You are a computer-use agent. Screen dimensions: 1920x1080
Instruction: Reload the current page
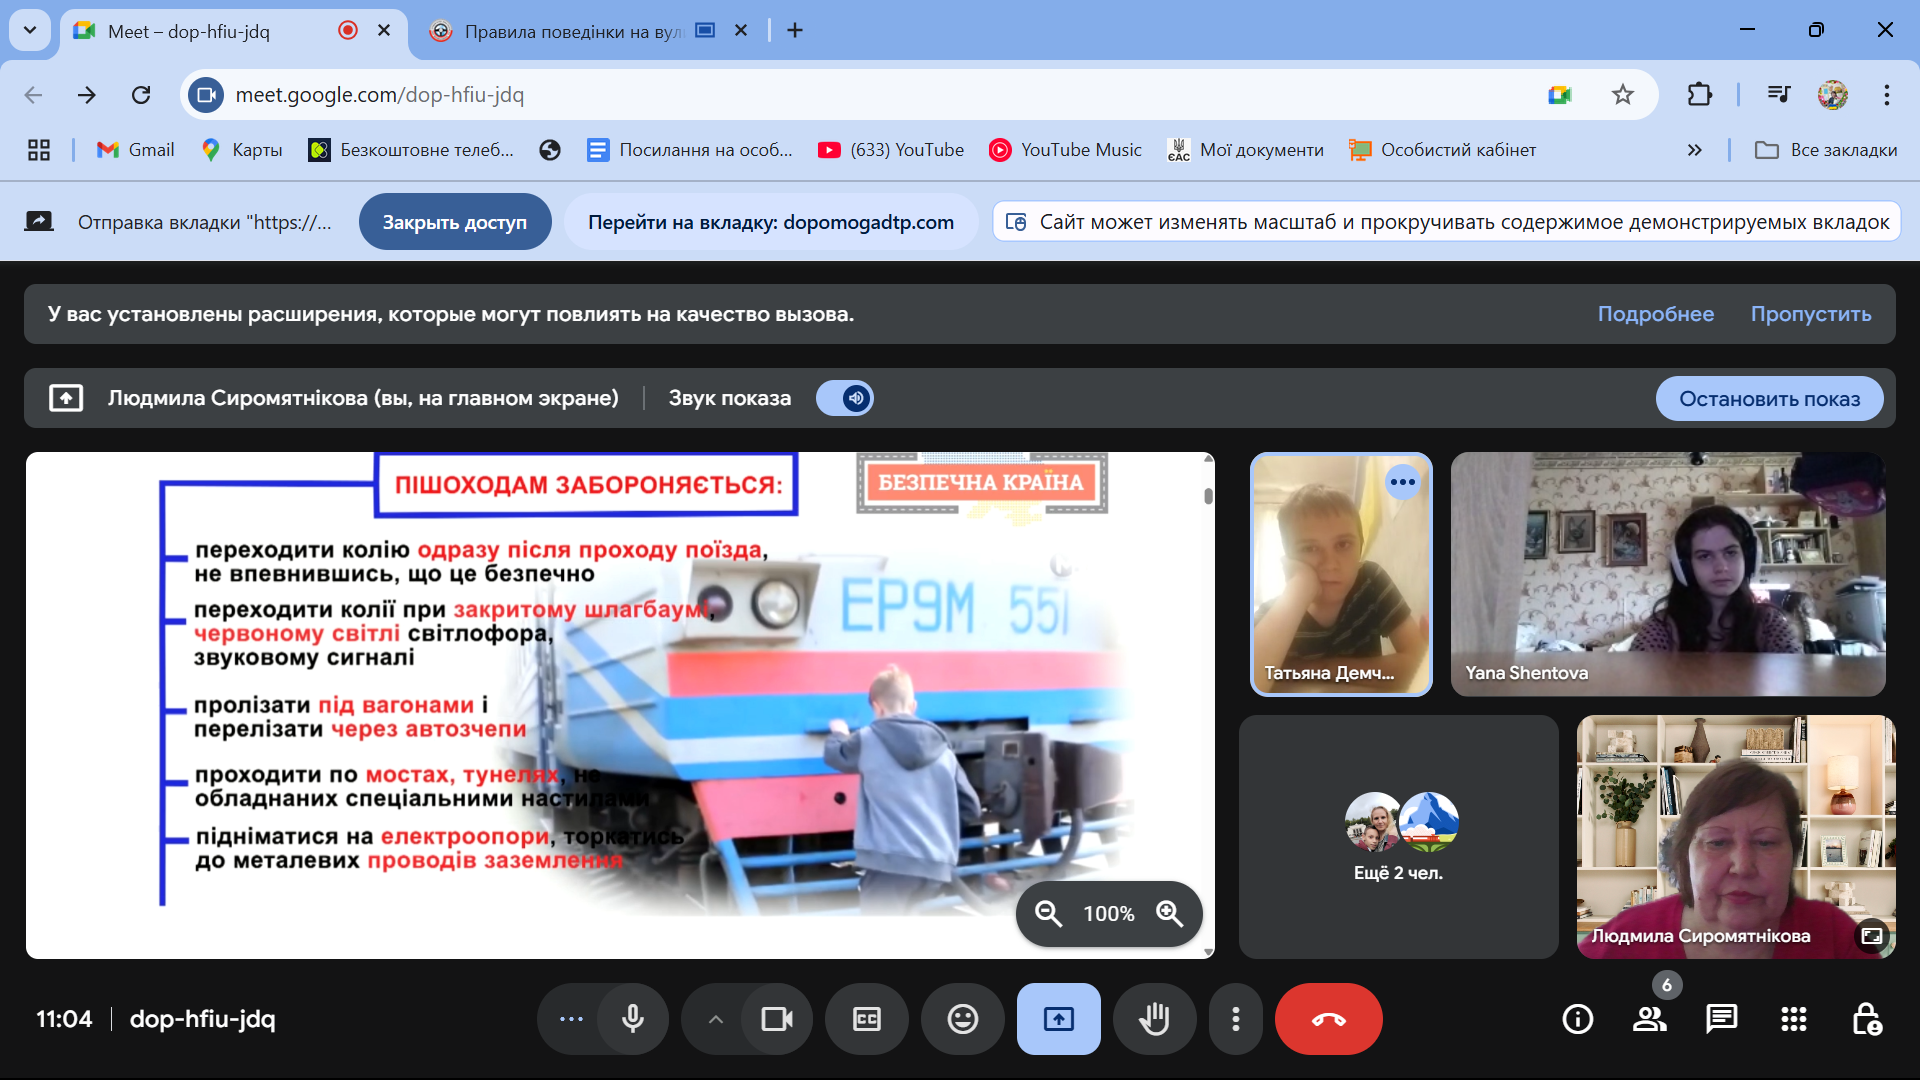(141, 95)
